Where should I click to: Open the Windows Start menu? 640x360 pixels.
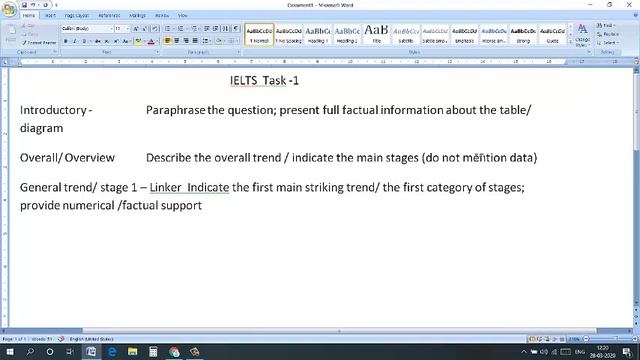pyautogui.click(x=10, y=351)
